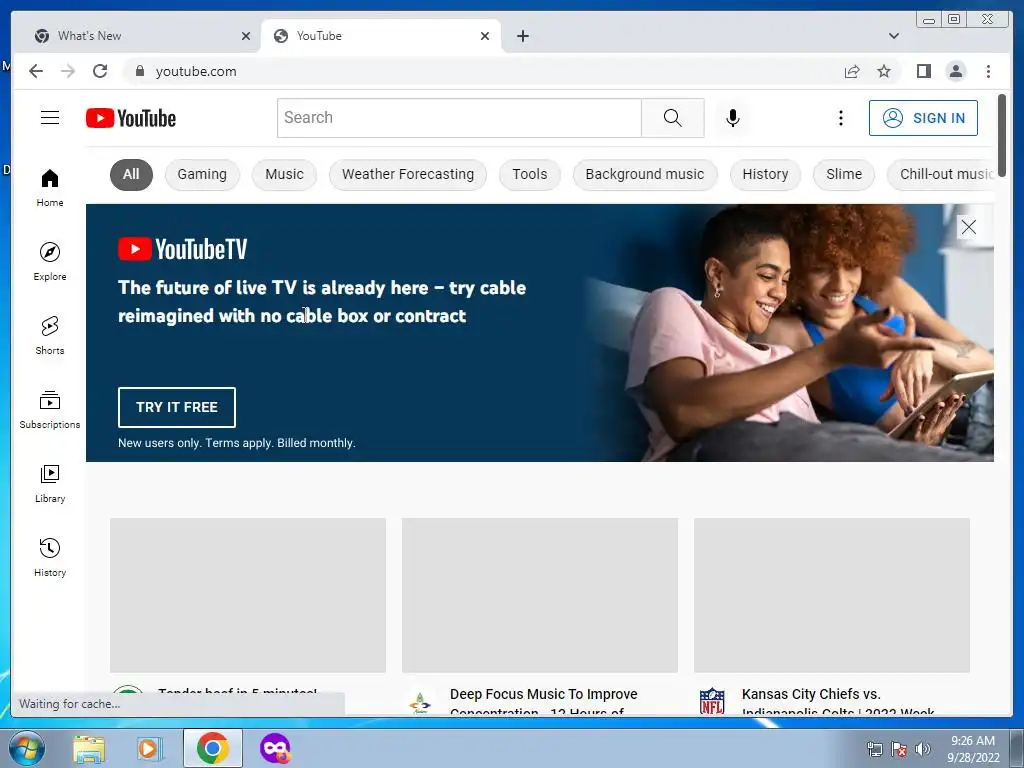Open the Tender beef video thumbnail

click(x=248, y=595)
